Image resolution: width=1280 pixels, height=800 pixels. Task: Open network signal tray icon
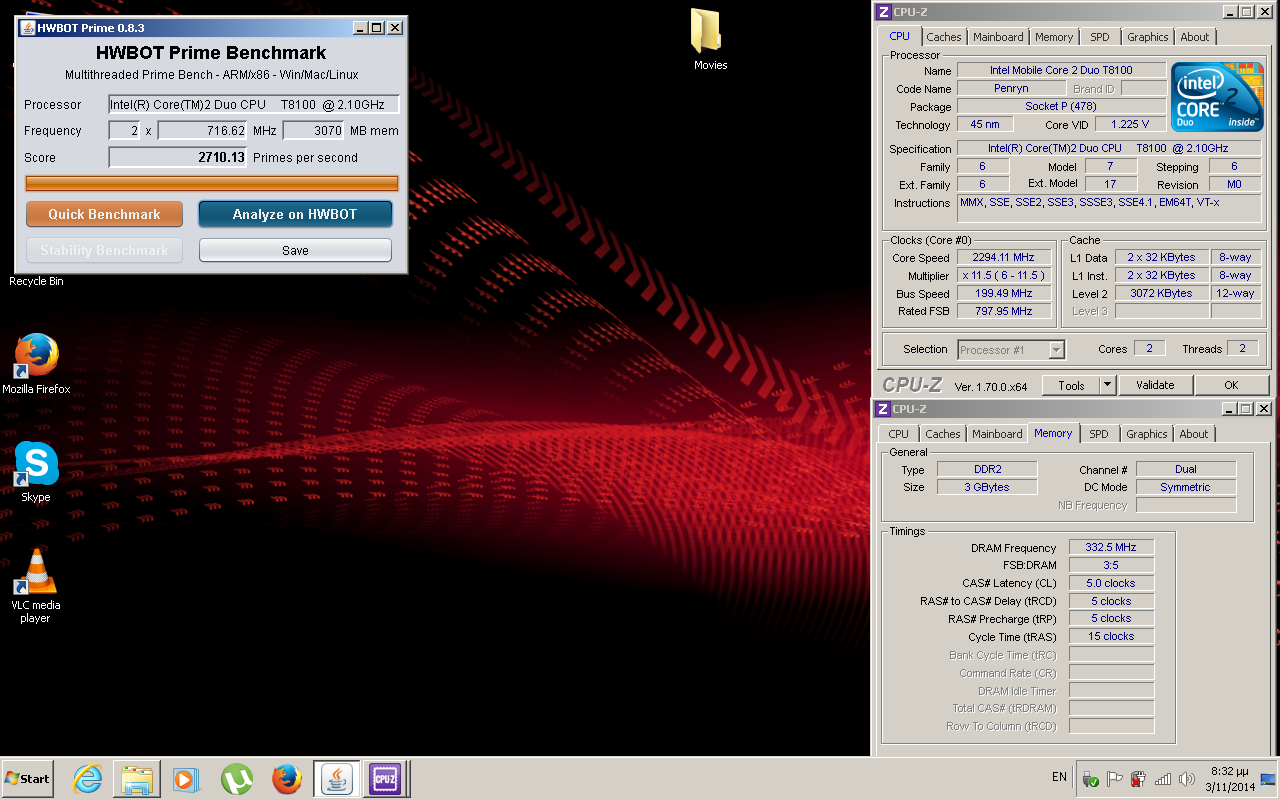click(1163, 779)
